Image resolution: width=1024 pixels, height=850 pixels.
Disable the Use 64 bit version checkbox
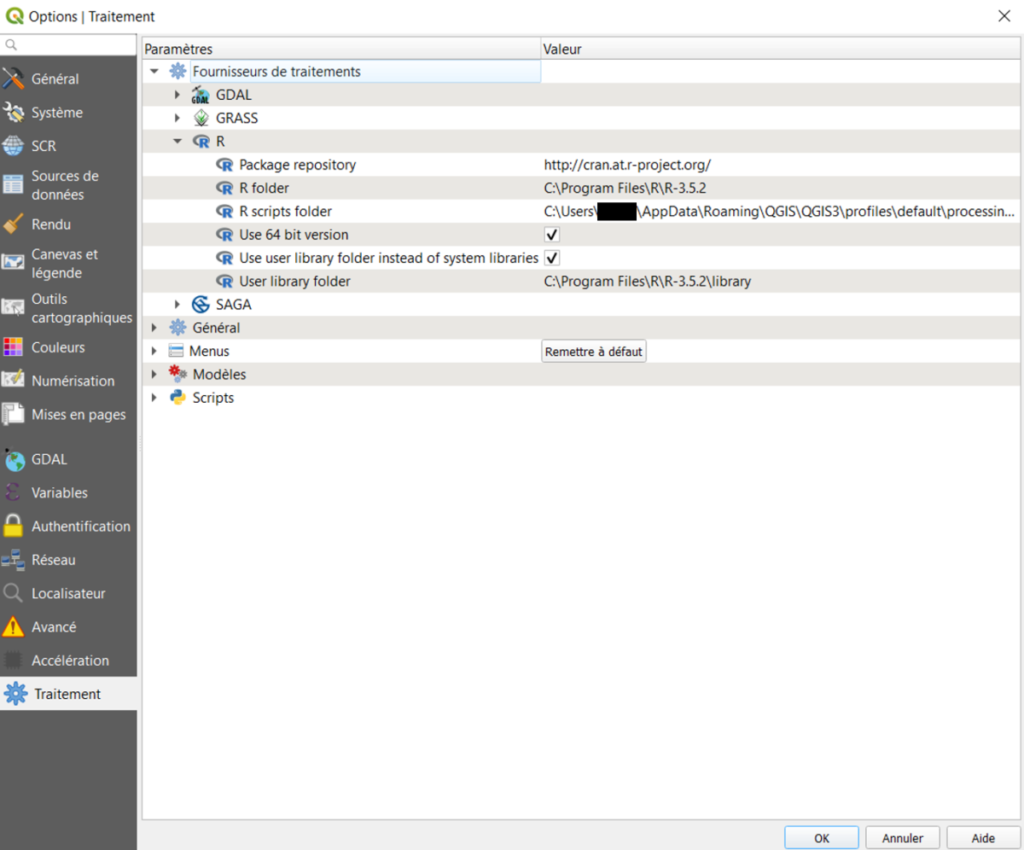tap(550, 234)
